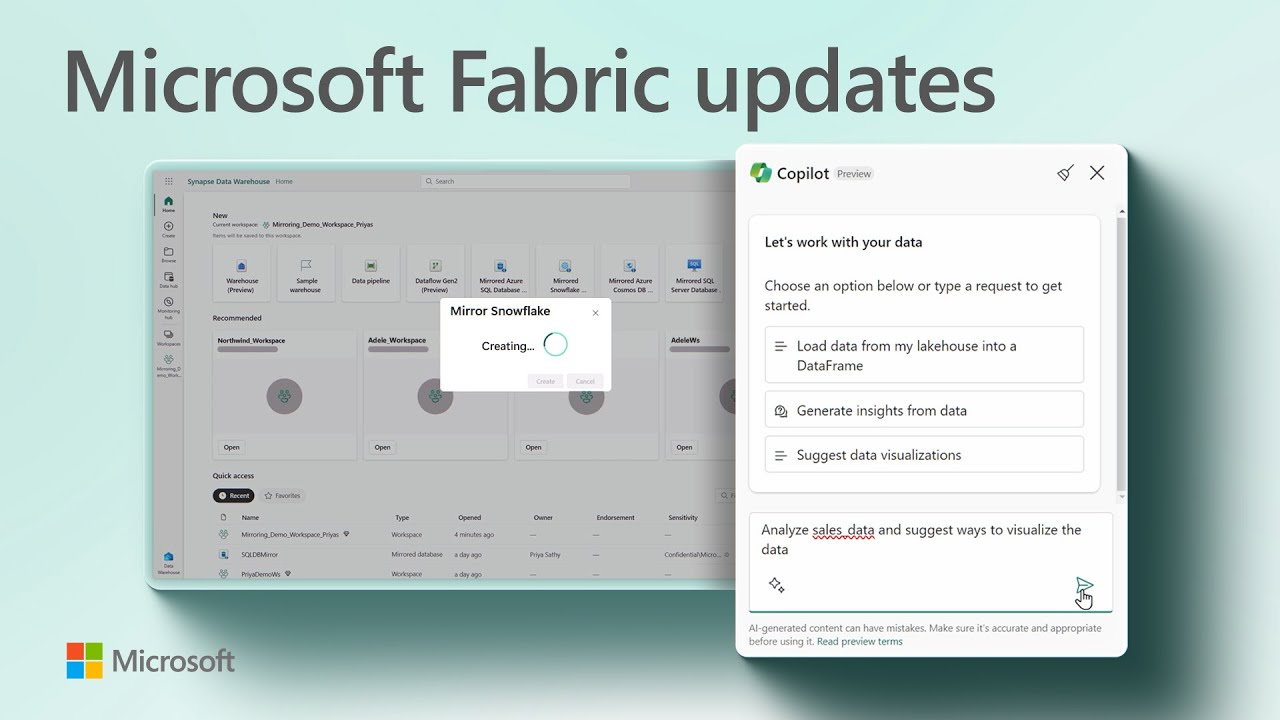Viewport: 1280px width, 720px height.
Task: Sort by the Sensitivity column header
Action: coord(683,518)
